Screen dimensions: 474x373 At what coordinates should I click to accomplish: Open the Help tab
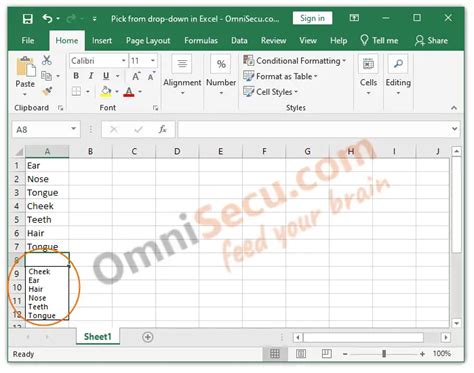(x=338, y=41)
